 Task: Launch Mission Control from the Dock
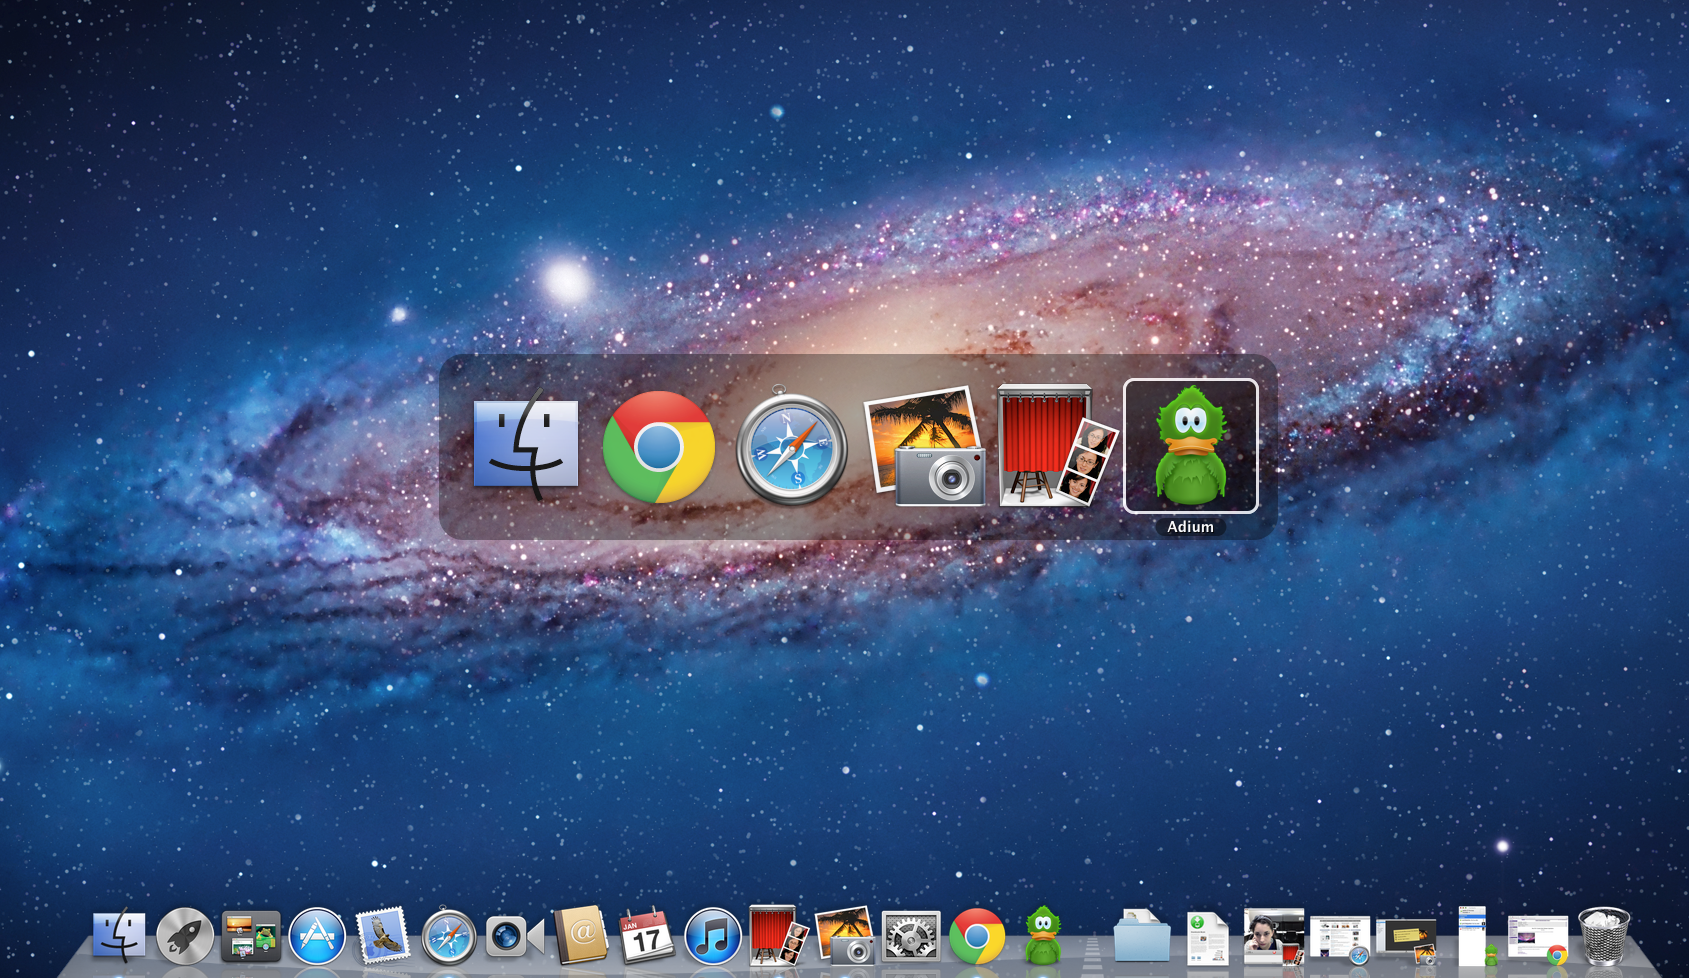pos(251,937)
